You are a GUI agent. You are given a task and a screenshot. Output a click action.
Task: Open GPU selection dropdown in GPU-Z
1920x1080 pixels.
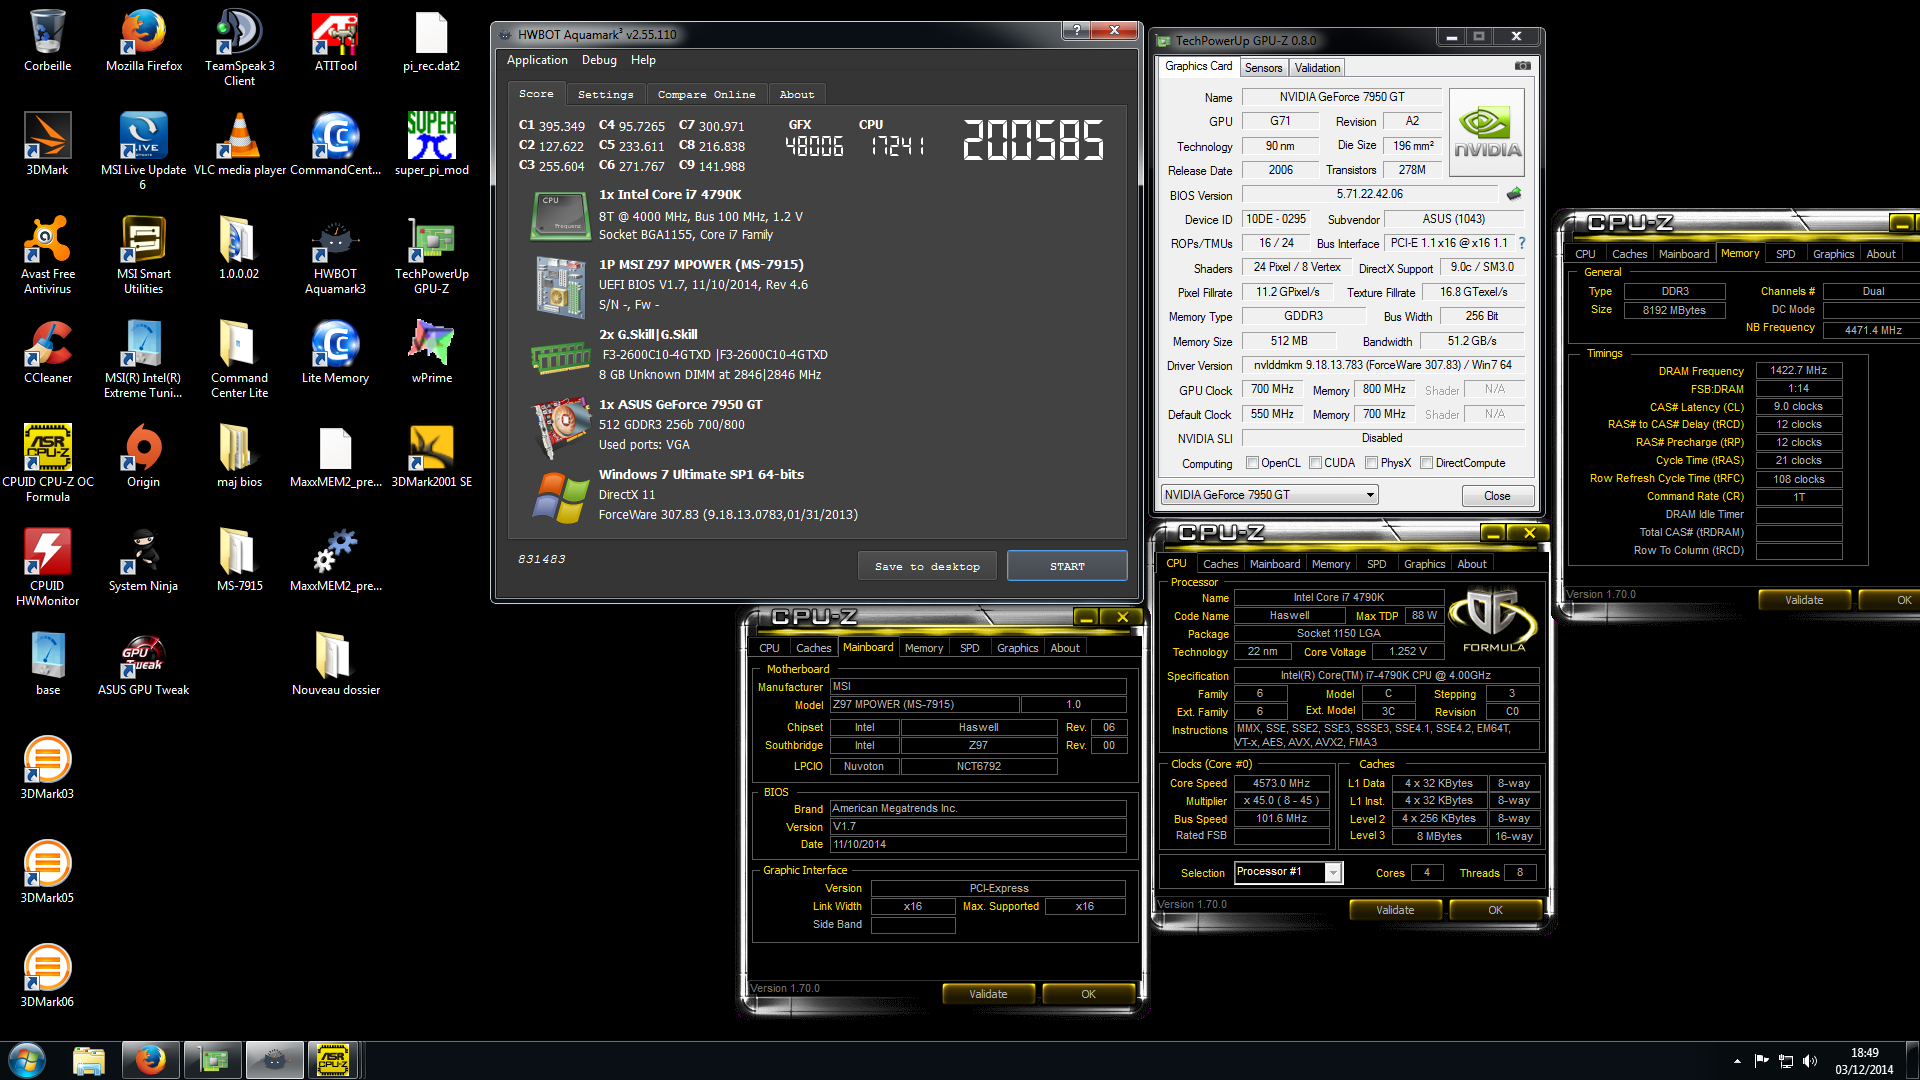[x=1269, y=495]
